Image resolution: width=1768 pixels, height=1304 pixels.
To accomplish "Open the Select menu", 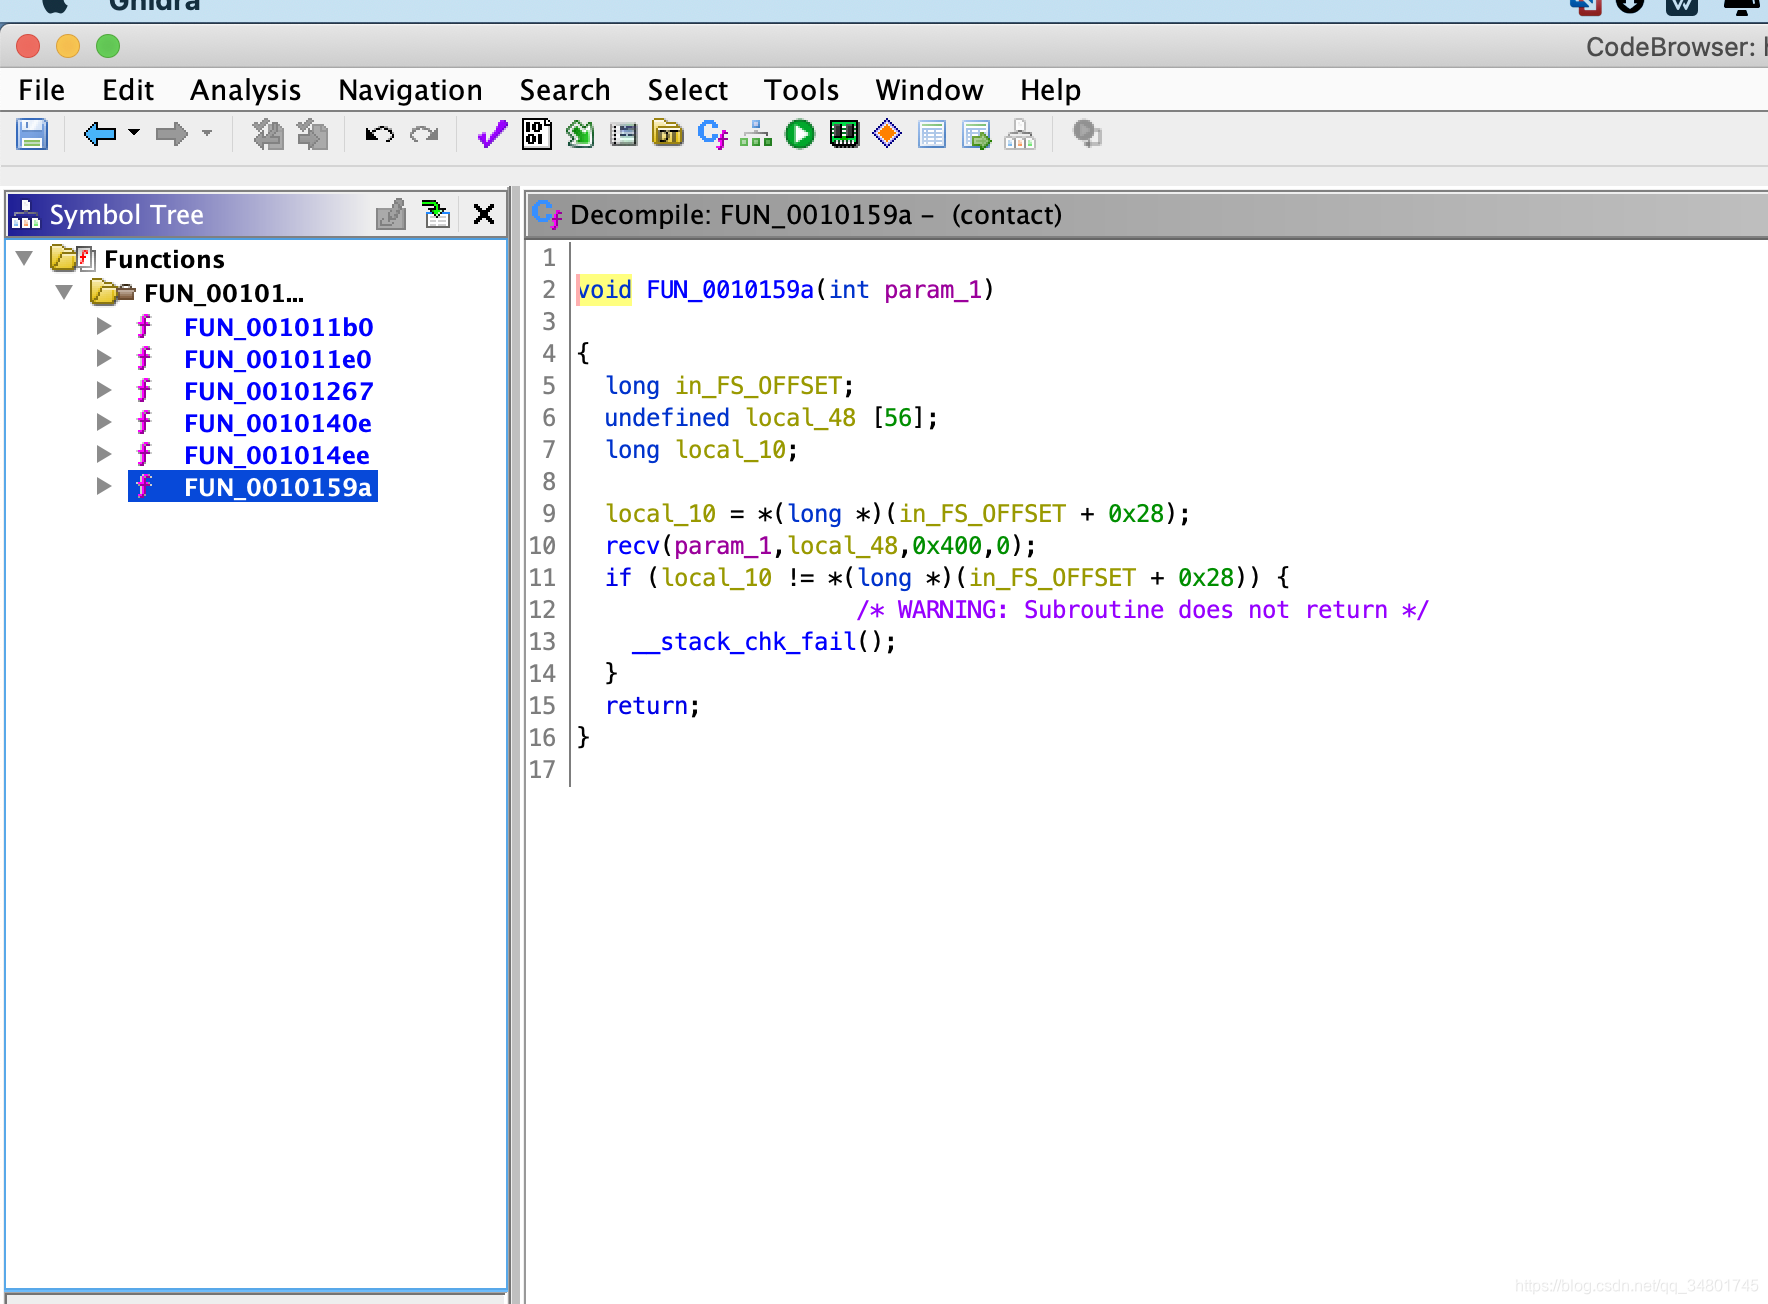I will click(x=688, y=90).
